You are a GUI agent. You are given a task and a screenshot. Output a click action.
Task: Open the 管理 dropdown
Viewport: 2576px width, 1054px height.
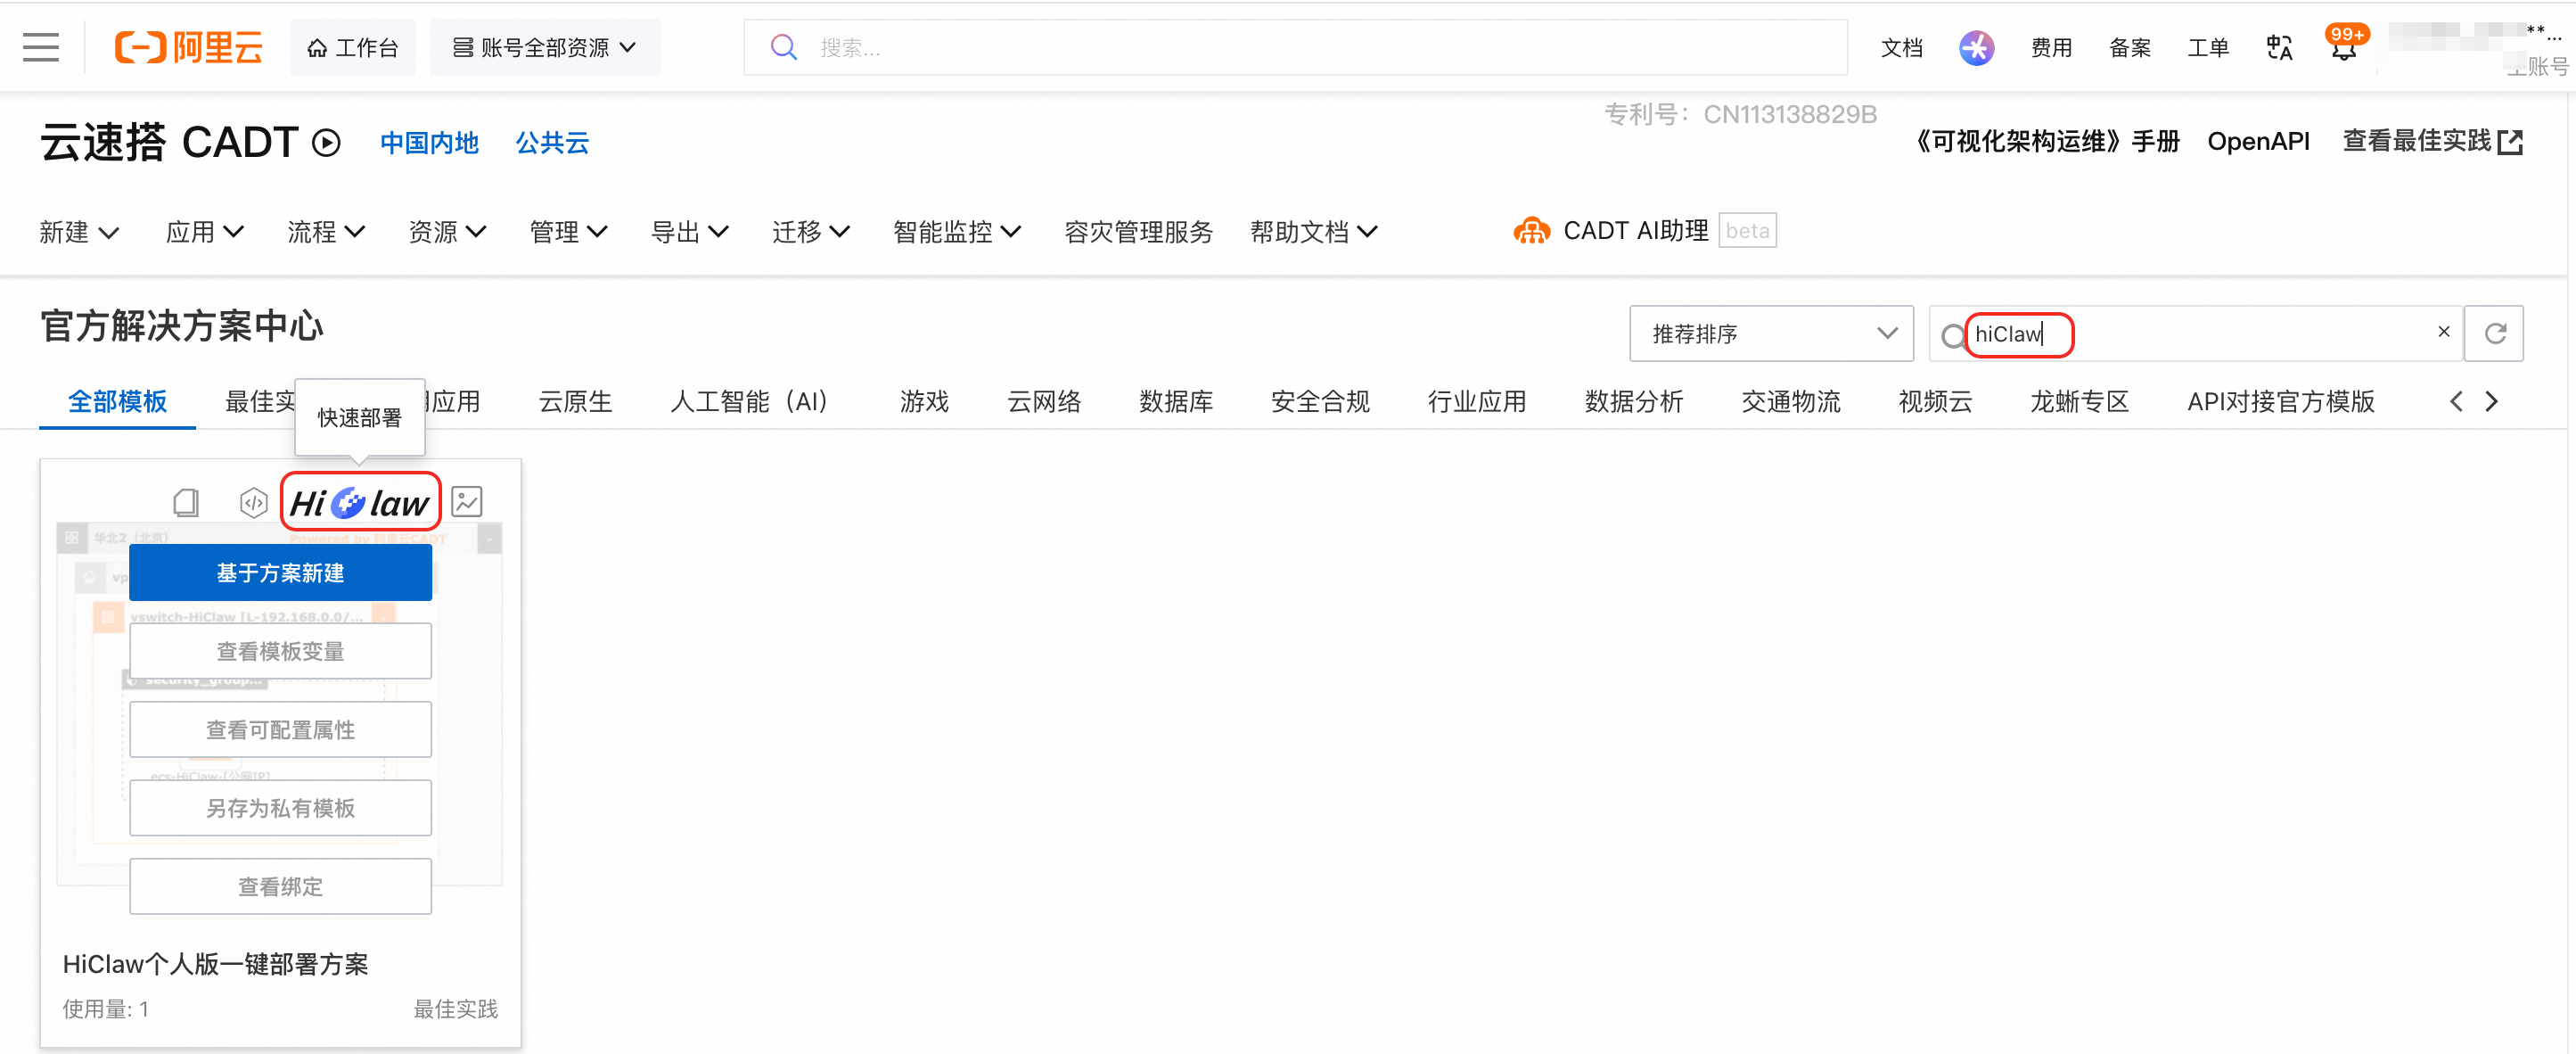coord(568,232)
